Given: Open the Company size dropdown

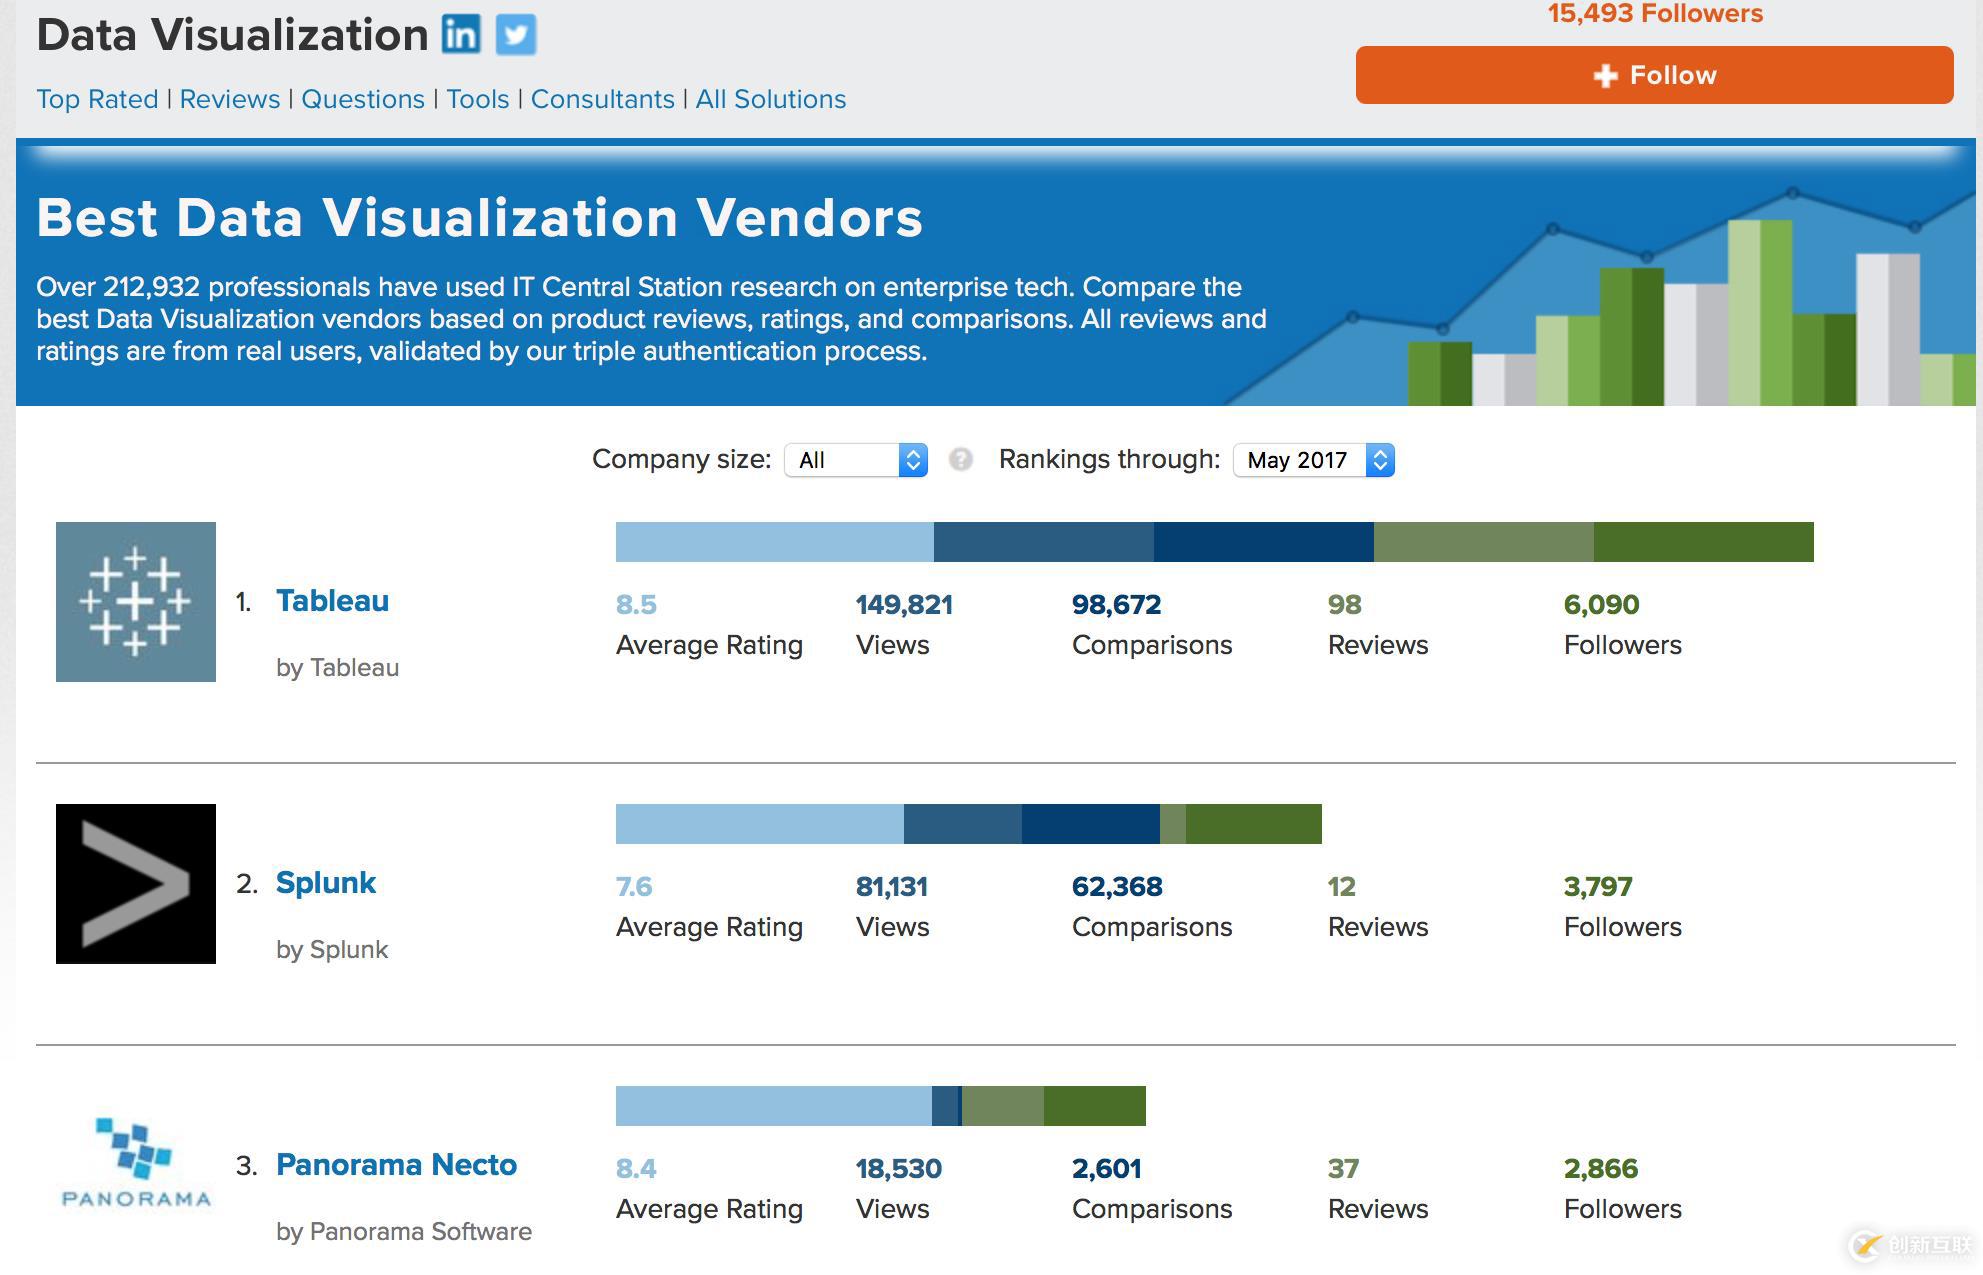Looking at the screenshot, I should [855, 460].
